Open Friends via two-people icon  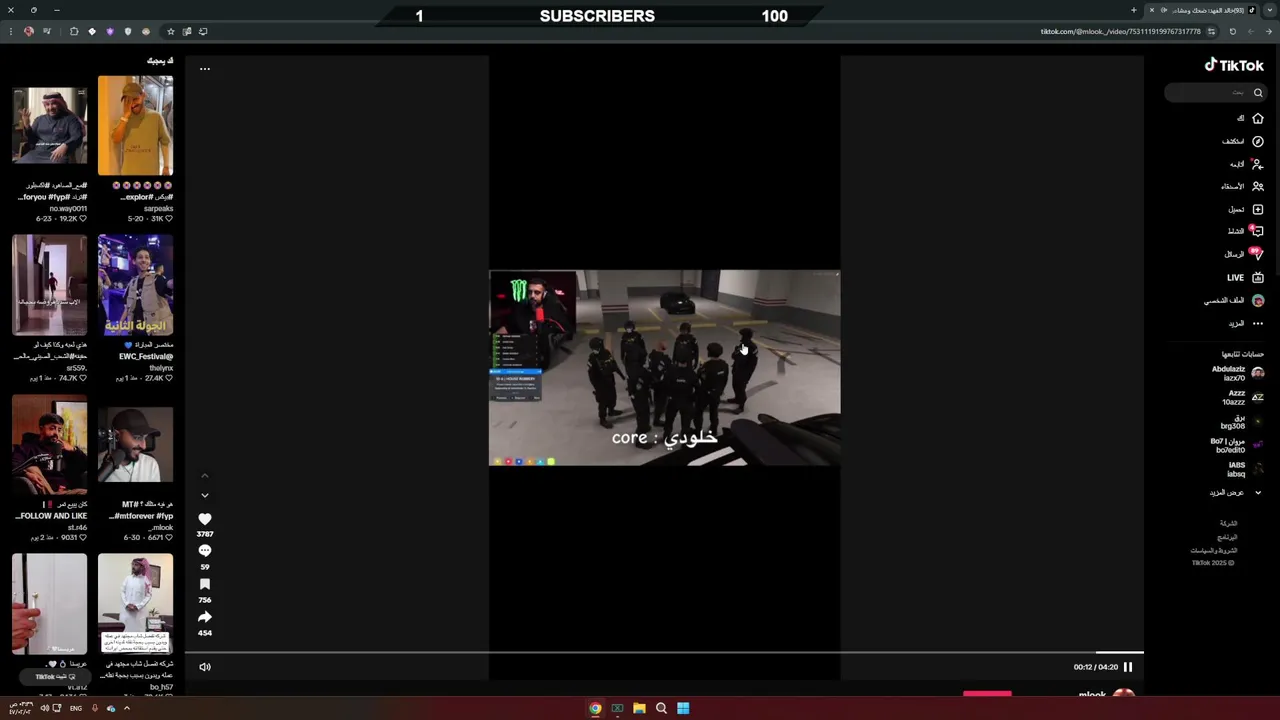[x=1258, y=186]
